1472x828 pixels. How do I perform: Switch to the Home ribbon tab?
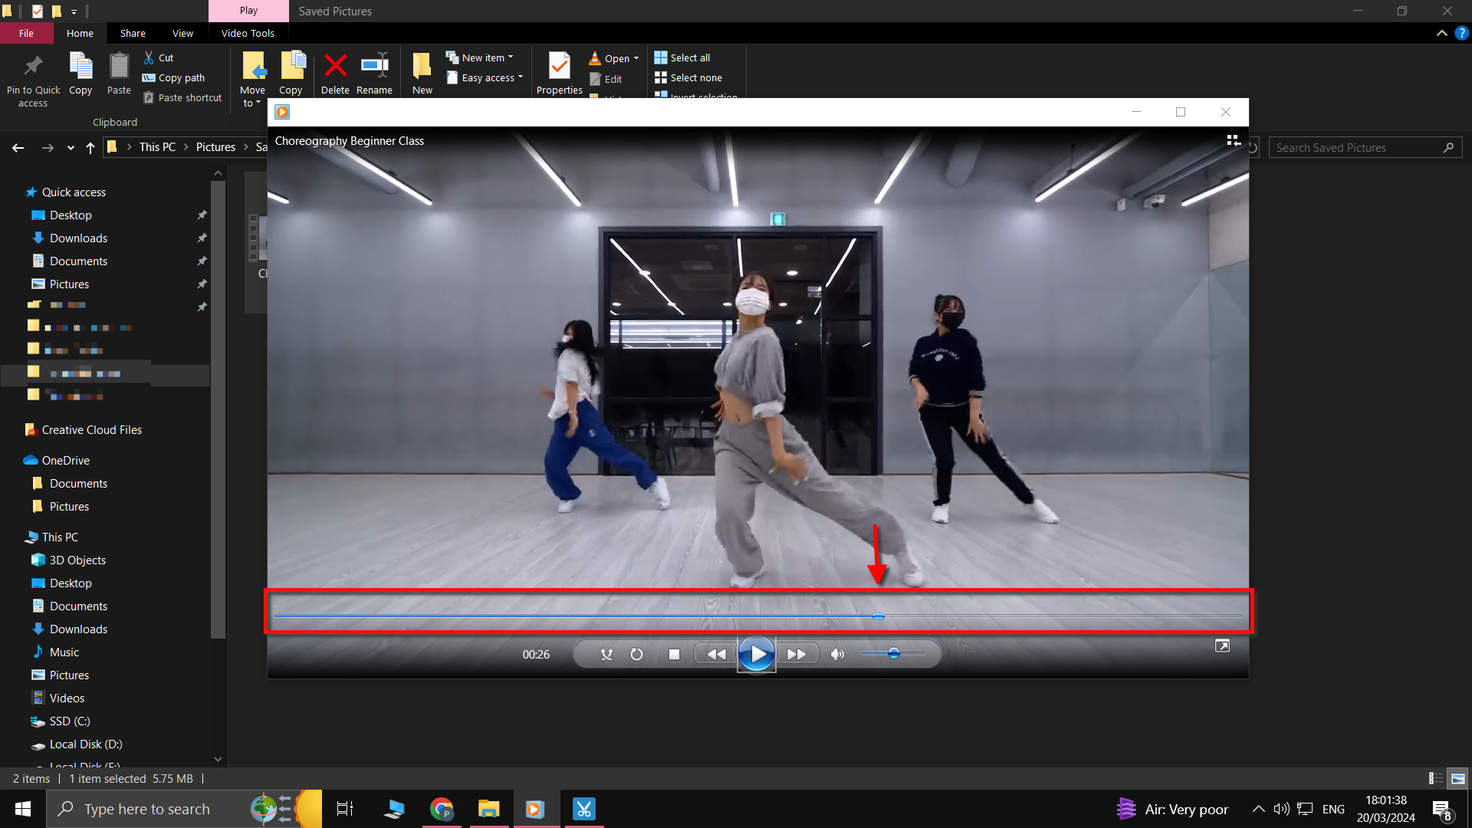[80, 33]
